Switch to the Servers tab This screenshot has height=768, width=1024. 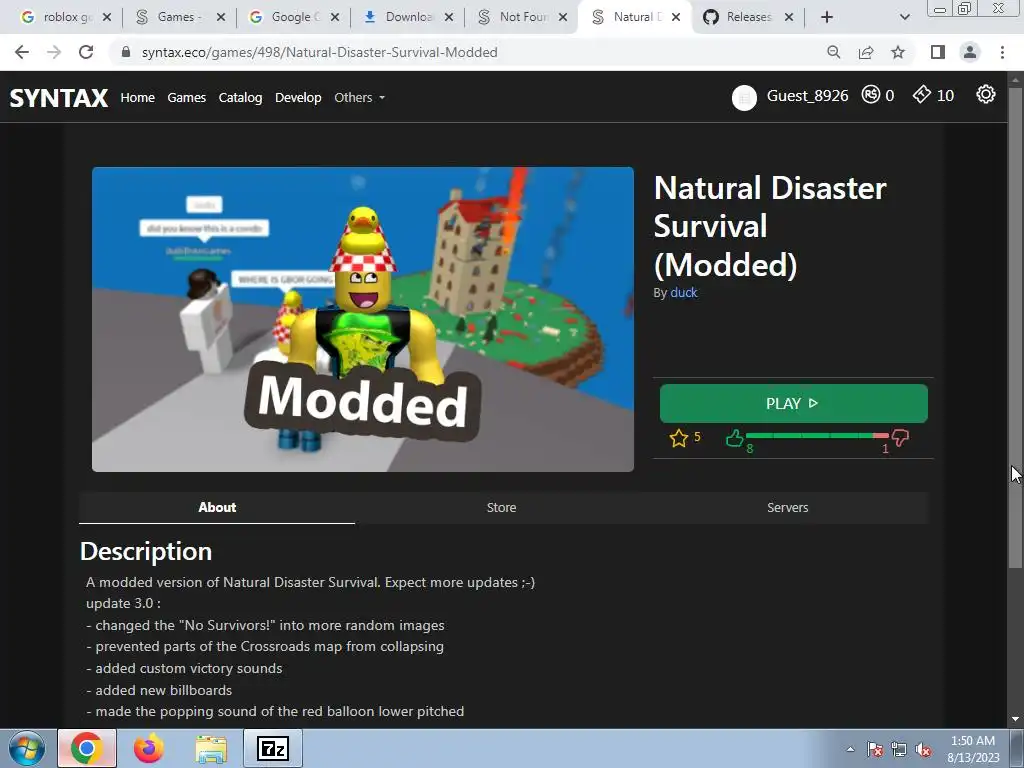pyautogui.click(x=788, y=507)
